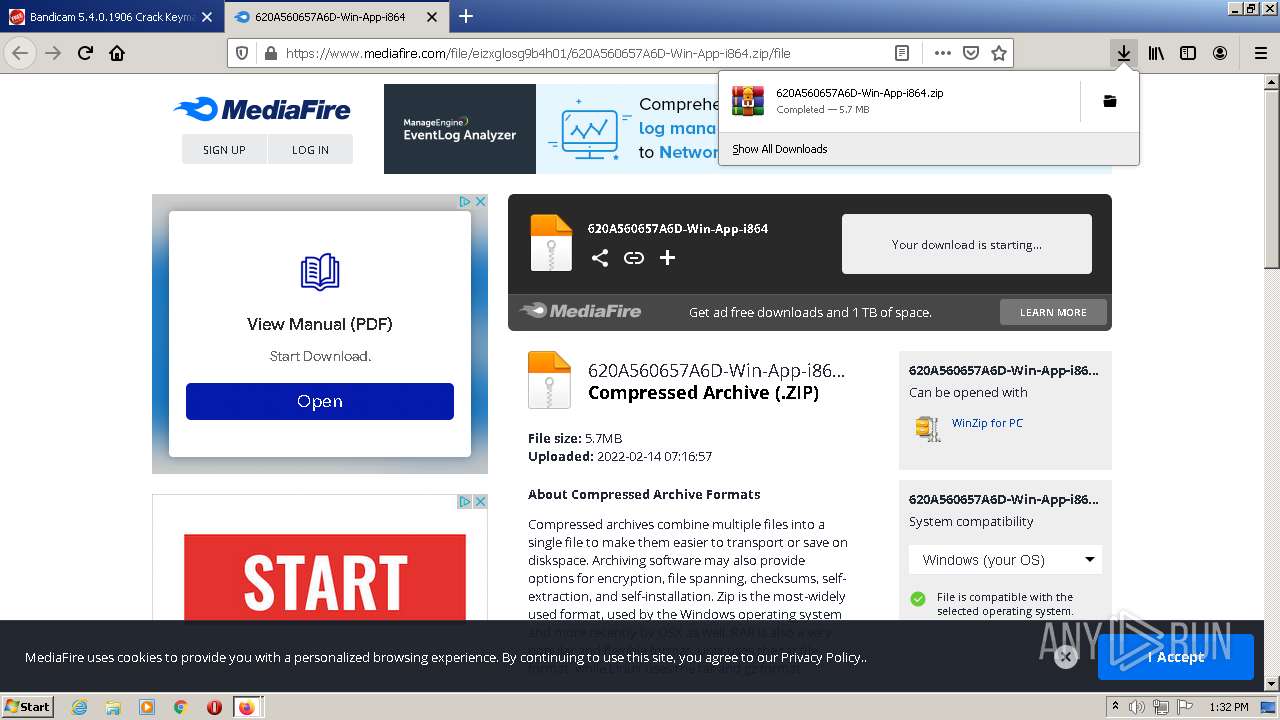Screen dimensions: 1280x720
Task: Open the Firefox hamburger menu
Action: coord(1260,53)
